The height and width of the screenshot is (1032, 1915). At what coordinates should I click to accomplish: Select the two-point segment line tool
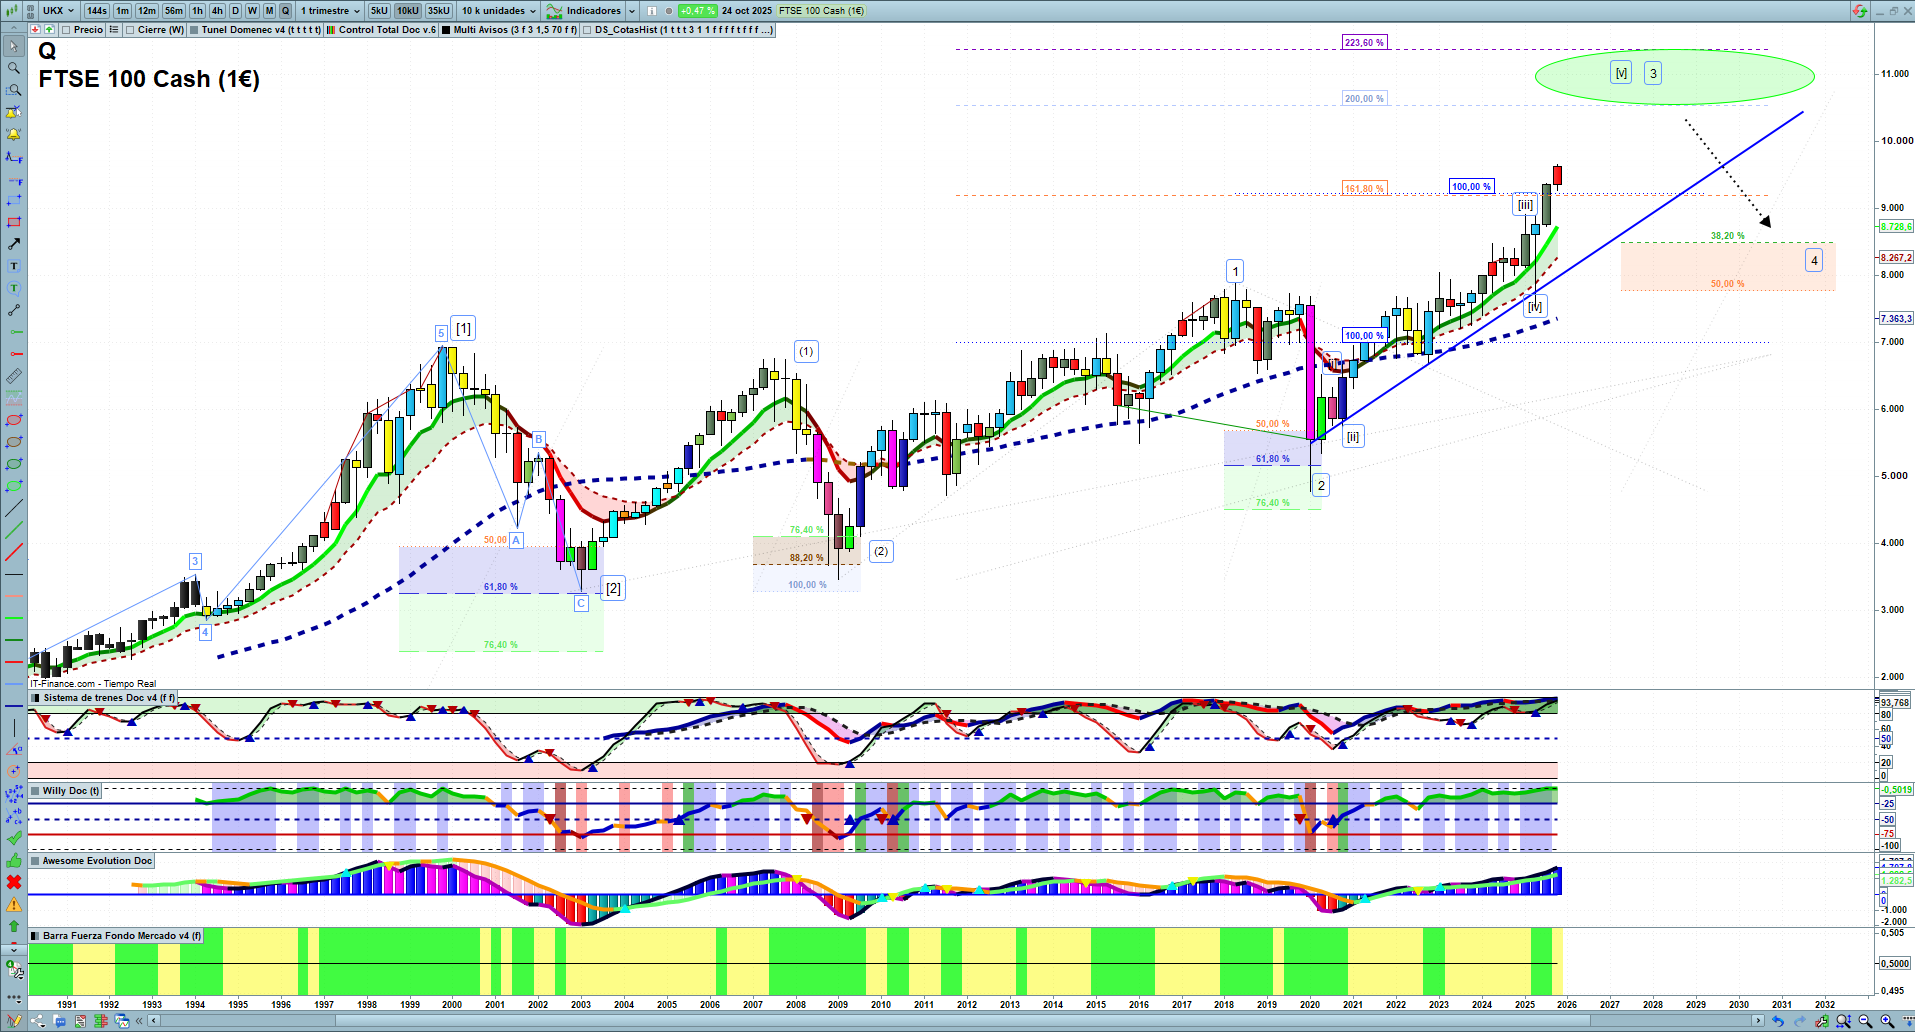(x=14, y=310)
